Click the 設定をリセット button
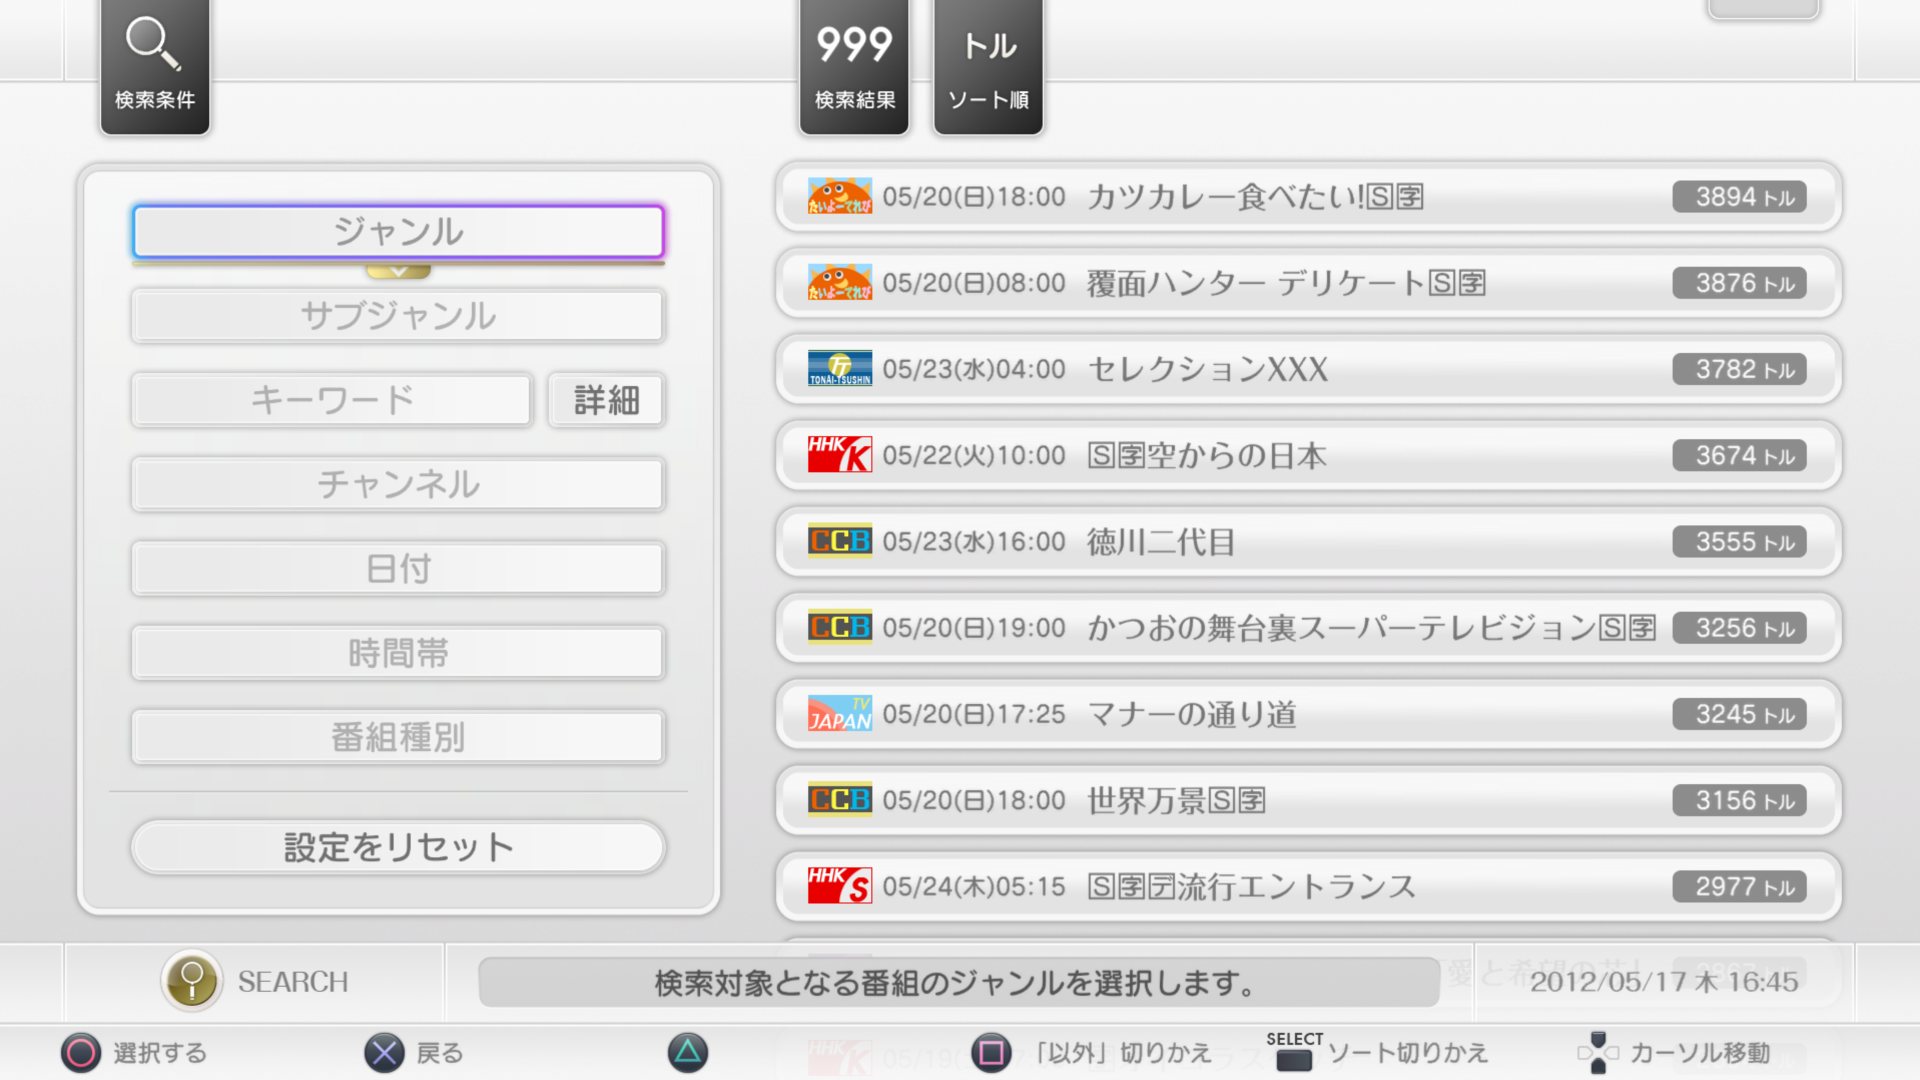Image resolution: width=1920 pixels, height=1080 pixels. pyautogui.click(x=398, y=847)
